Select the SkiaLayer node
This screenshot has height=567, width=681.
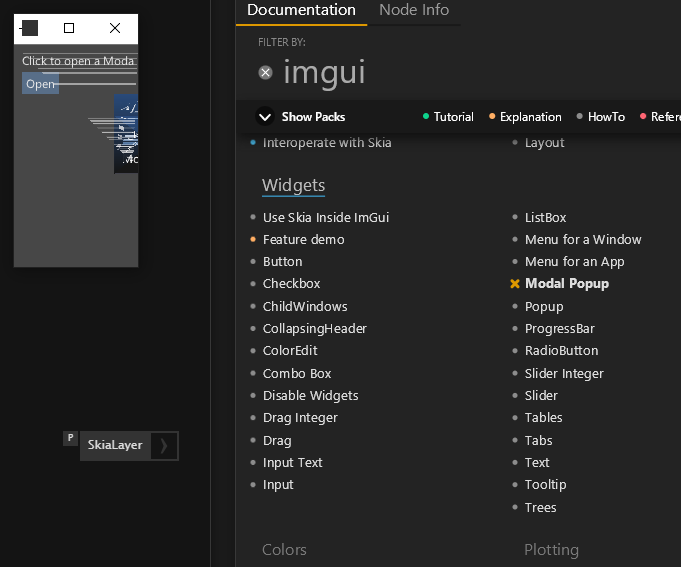point(115,445)
